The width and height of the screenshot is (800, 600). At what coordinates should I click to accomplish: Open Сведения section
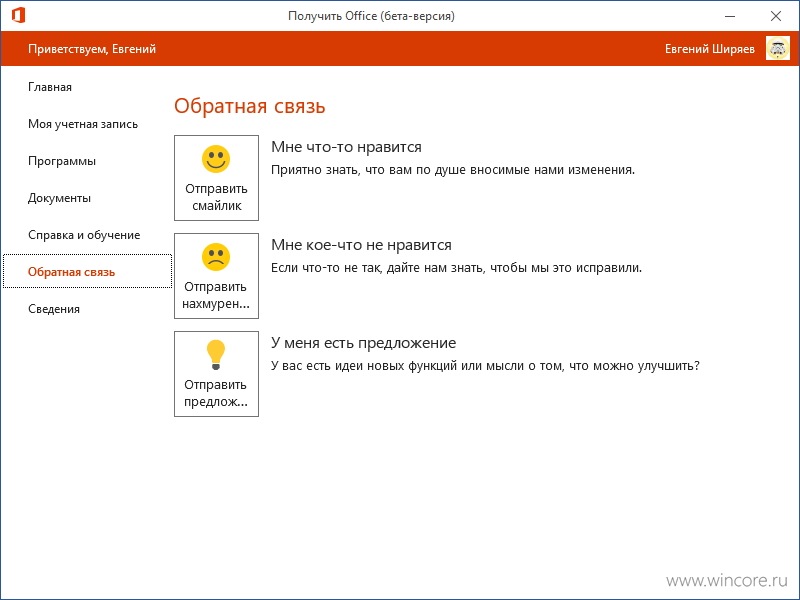[x=54, y=309]
